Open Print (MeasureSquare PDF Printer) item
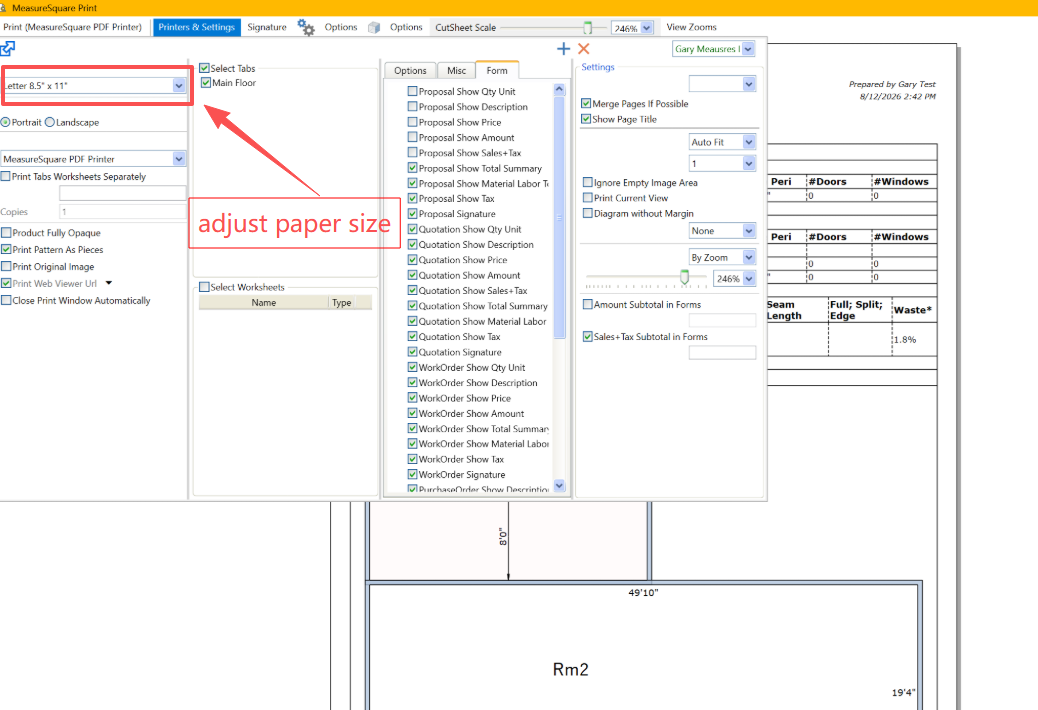Screen dimensions: 1038x710 (x=73, y=27)
